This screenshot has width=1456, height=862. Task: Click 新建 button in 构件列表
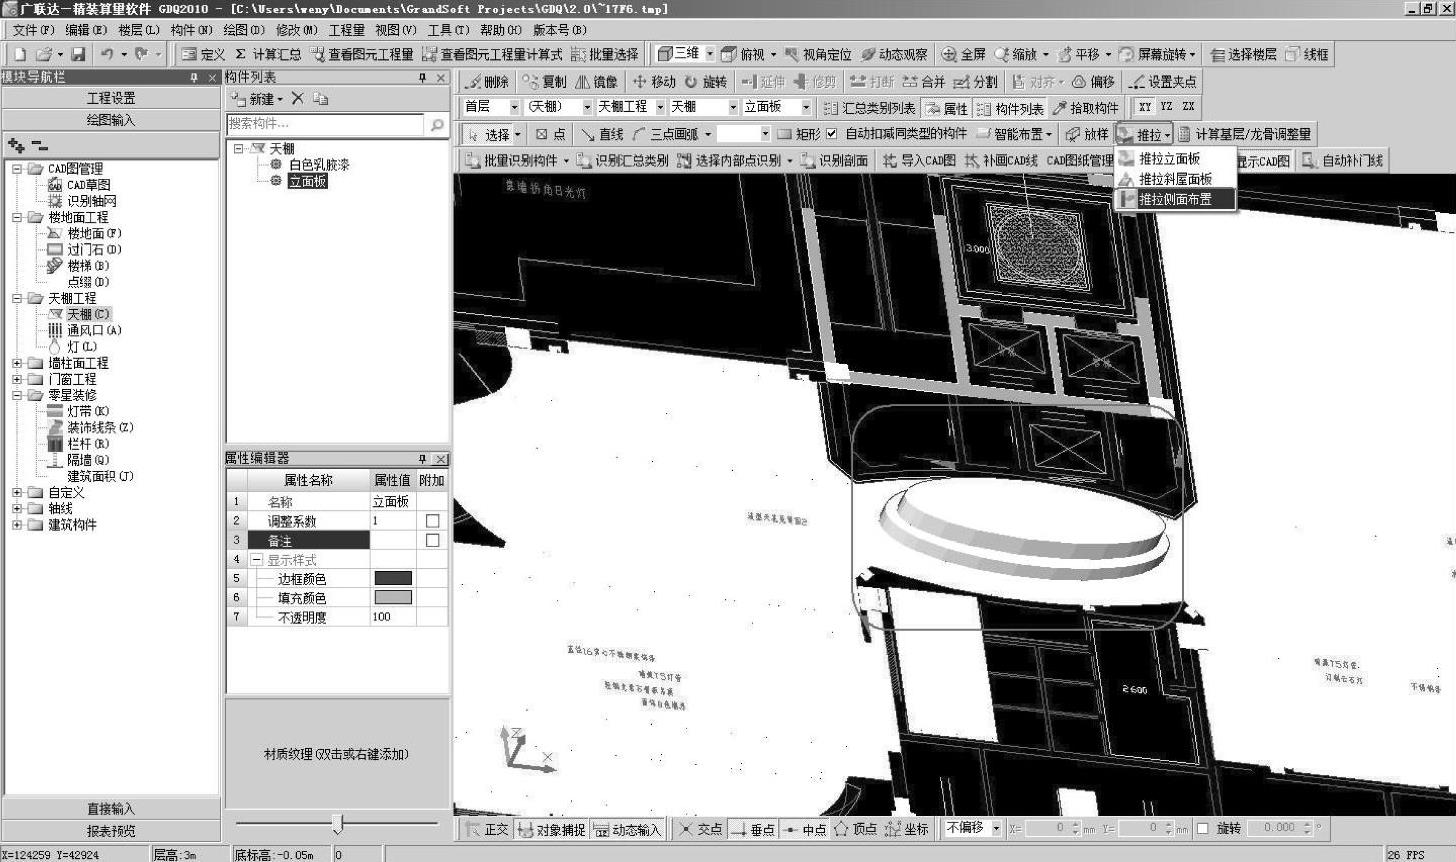click(x=257, y=99)
